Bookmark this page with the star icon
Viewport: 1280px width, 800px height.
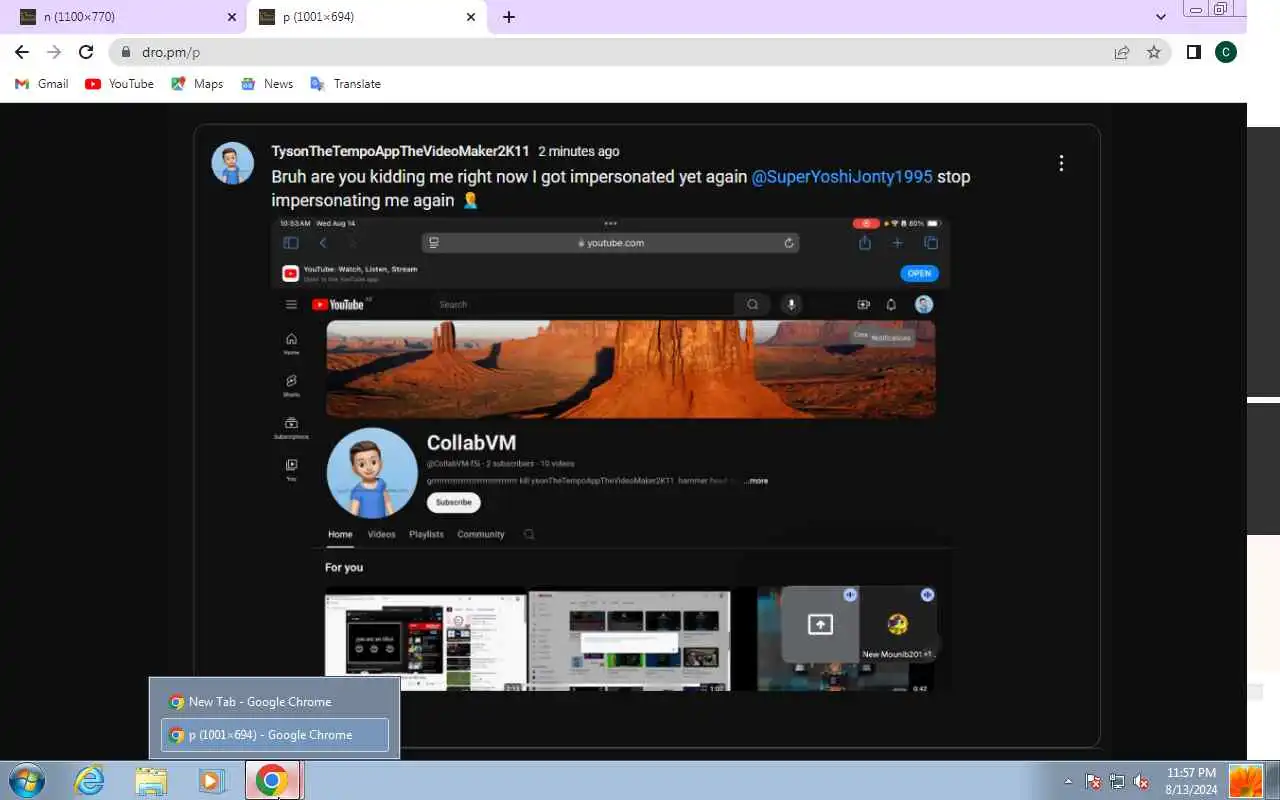click(1154, 52)
